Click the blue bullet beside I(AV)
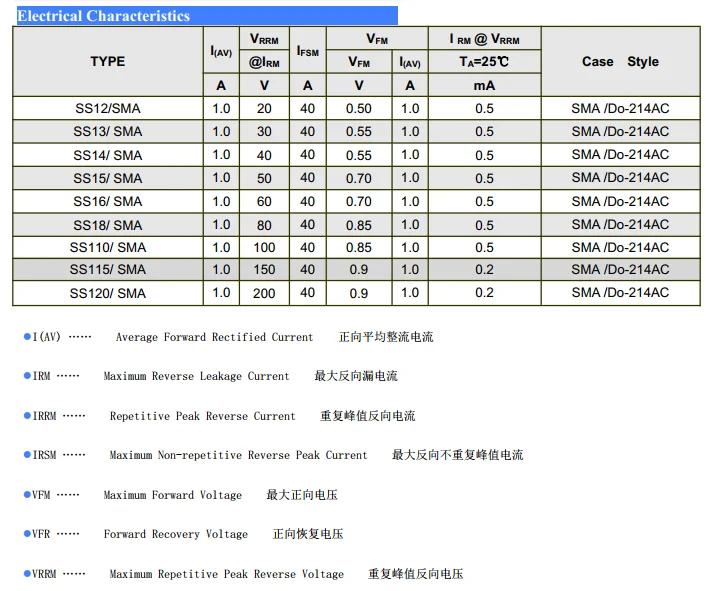The image size is (706, 591). click(27, 337)
